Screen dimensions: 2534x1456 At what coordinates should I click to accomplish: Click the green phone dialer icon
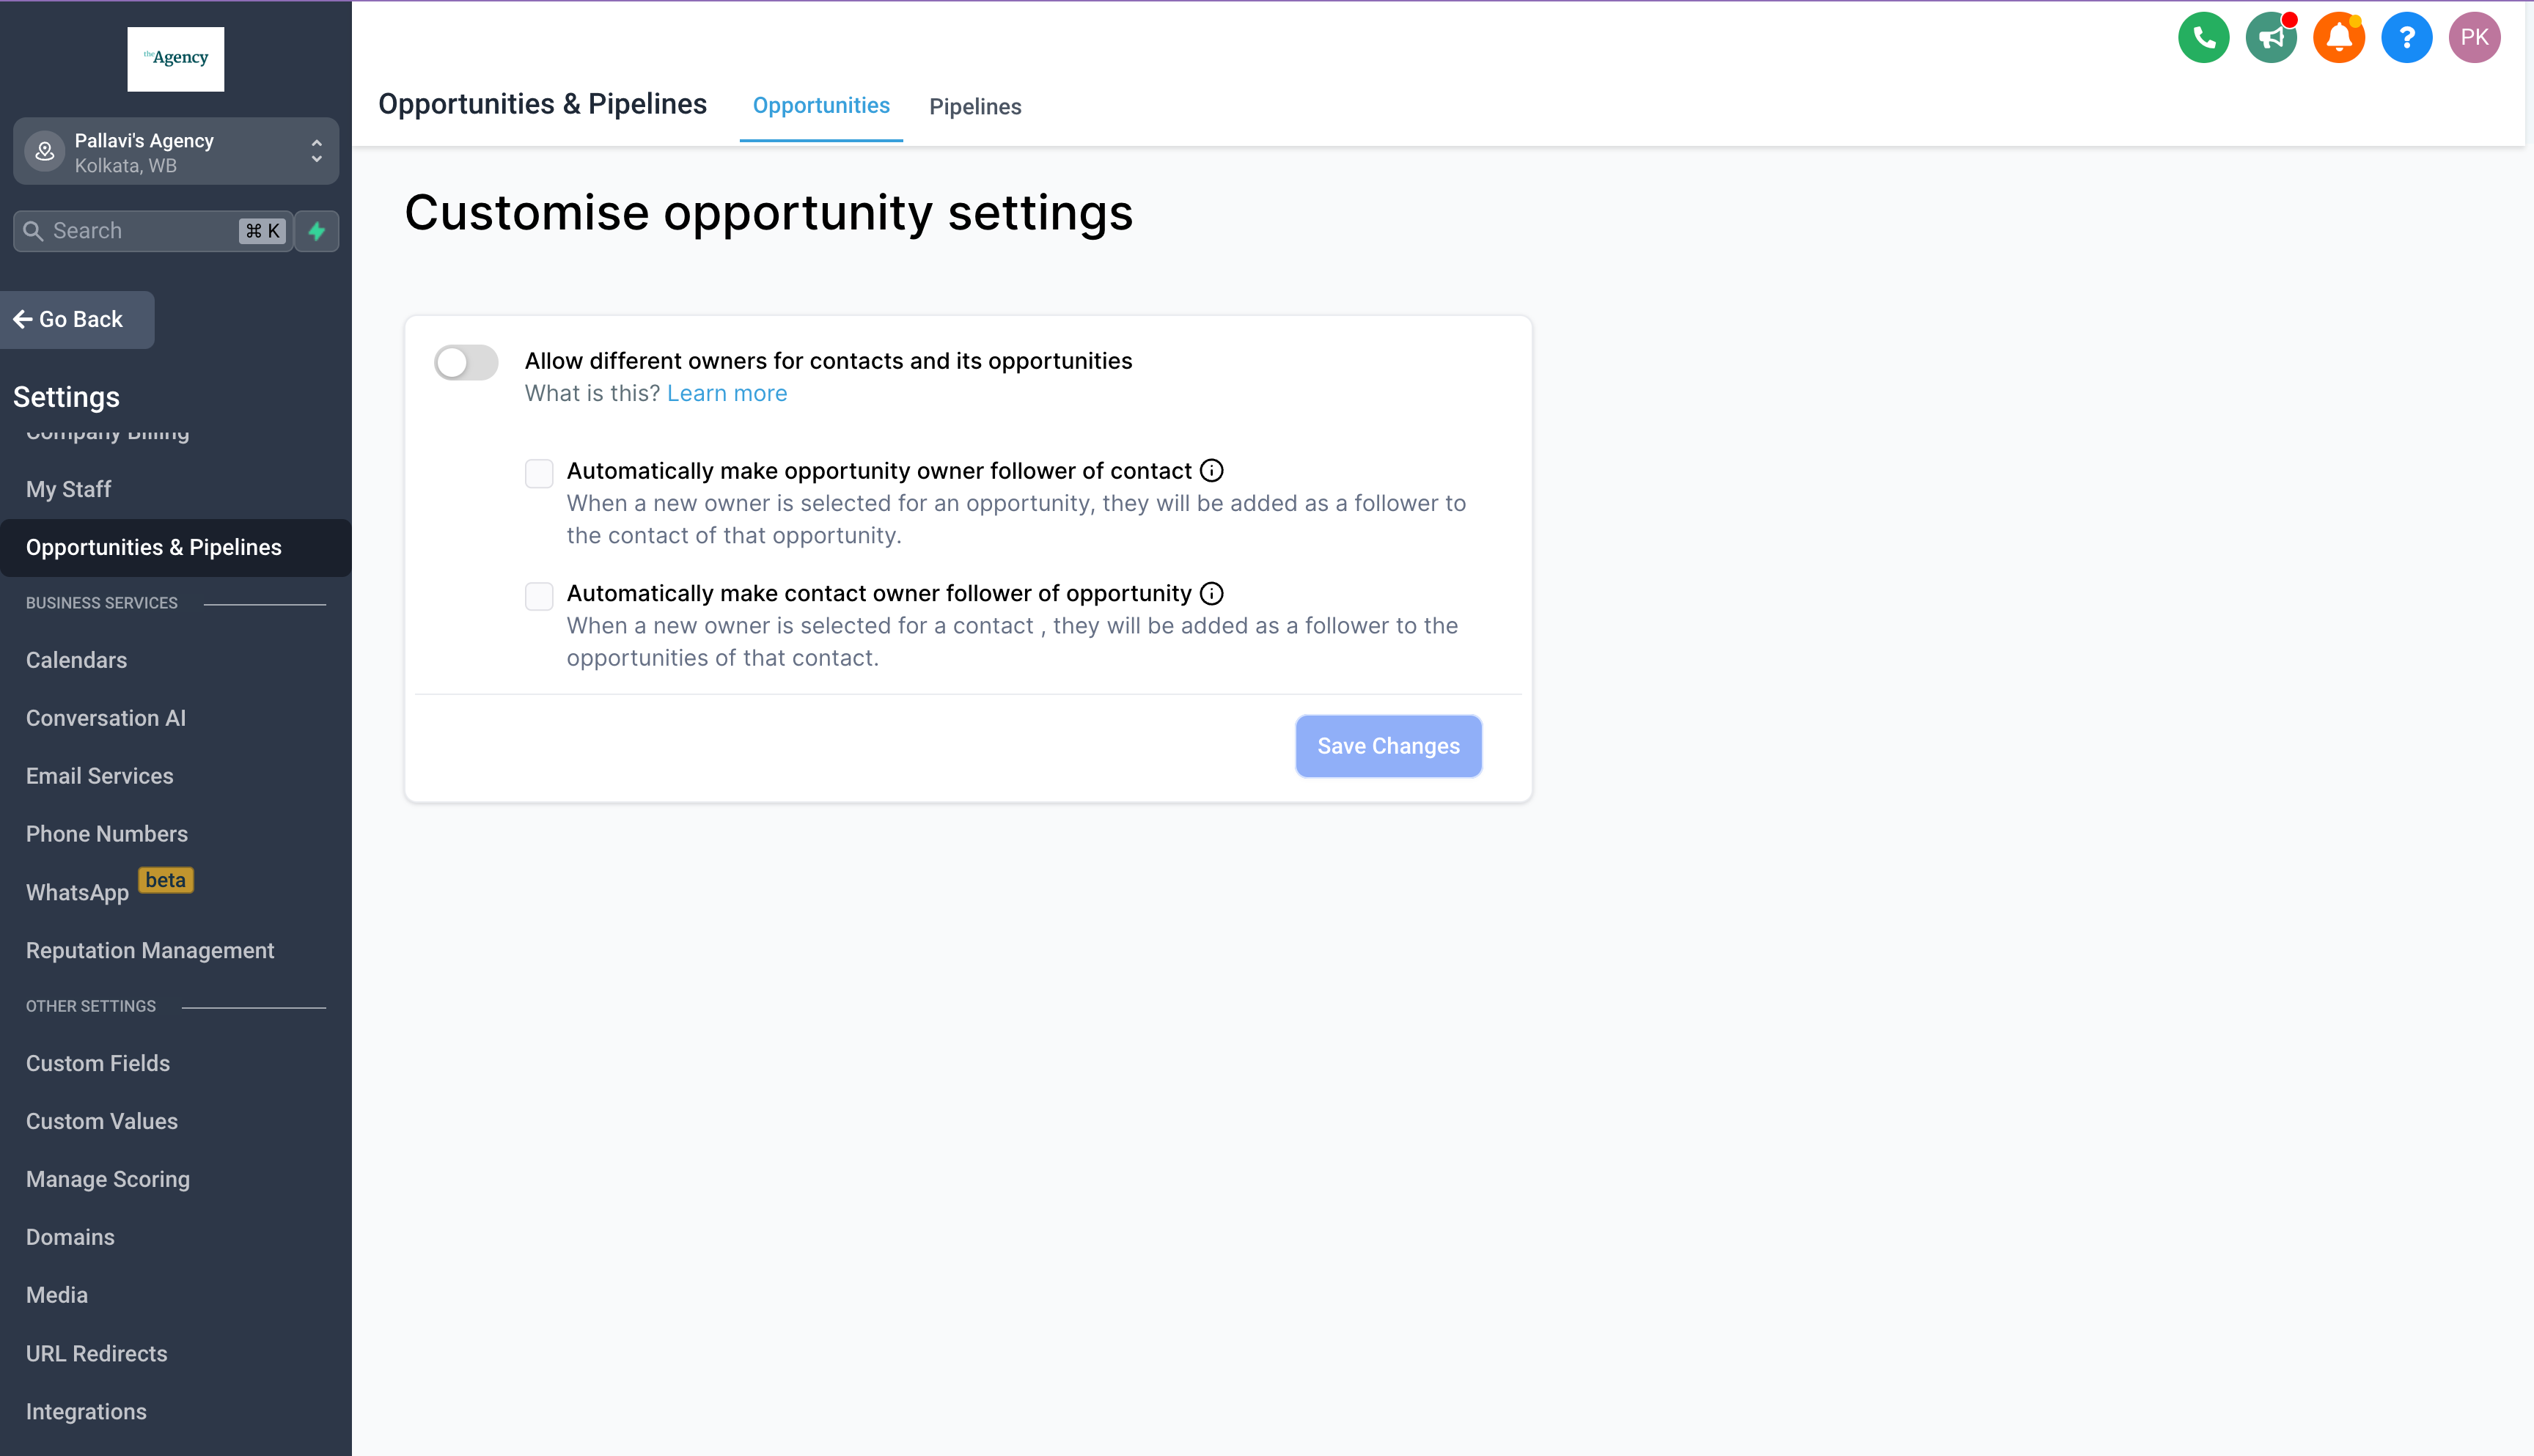[2203, 38]
